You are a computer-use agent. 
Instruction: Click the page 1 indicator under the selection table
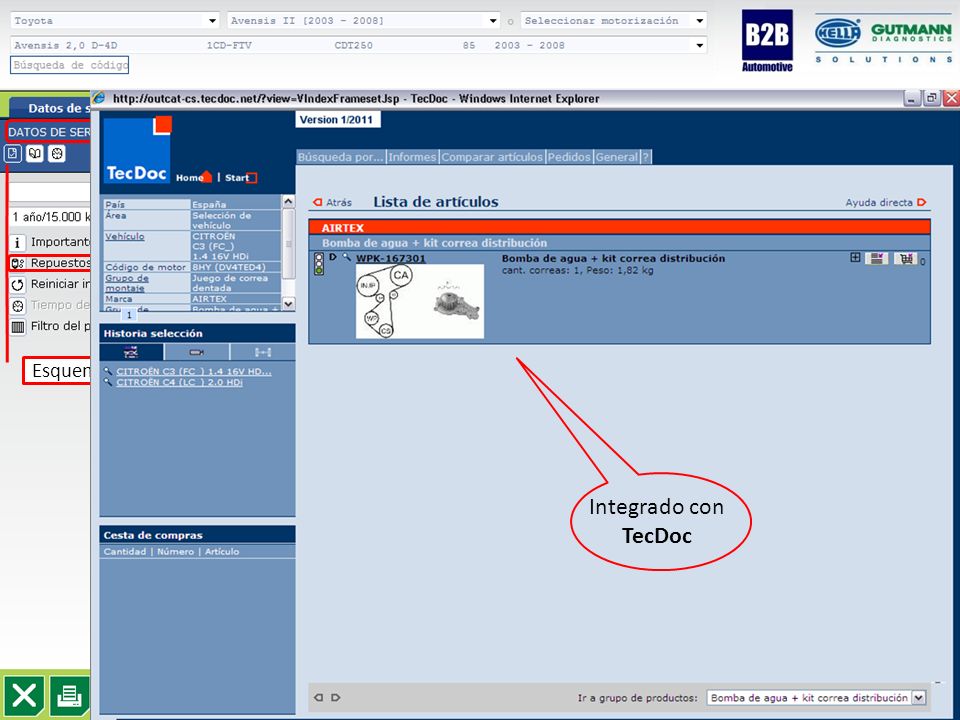129,315
